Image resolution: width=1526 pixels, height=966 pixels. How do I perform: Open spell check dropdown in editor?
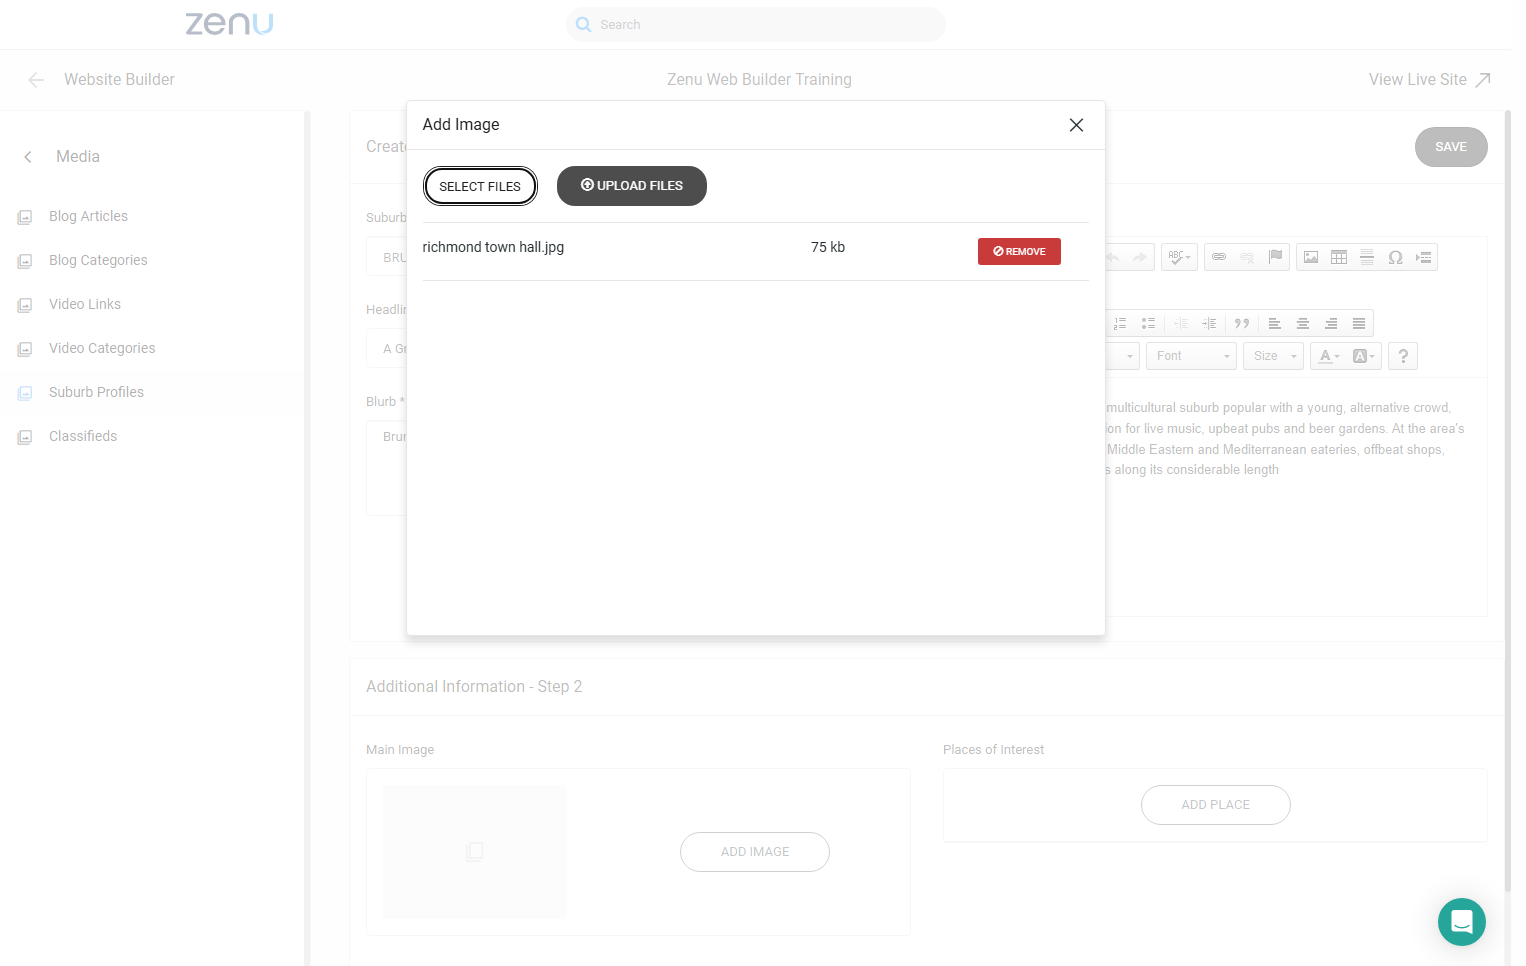(x=1180, y=257)
